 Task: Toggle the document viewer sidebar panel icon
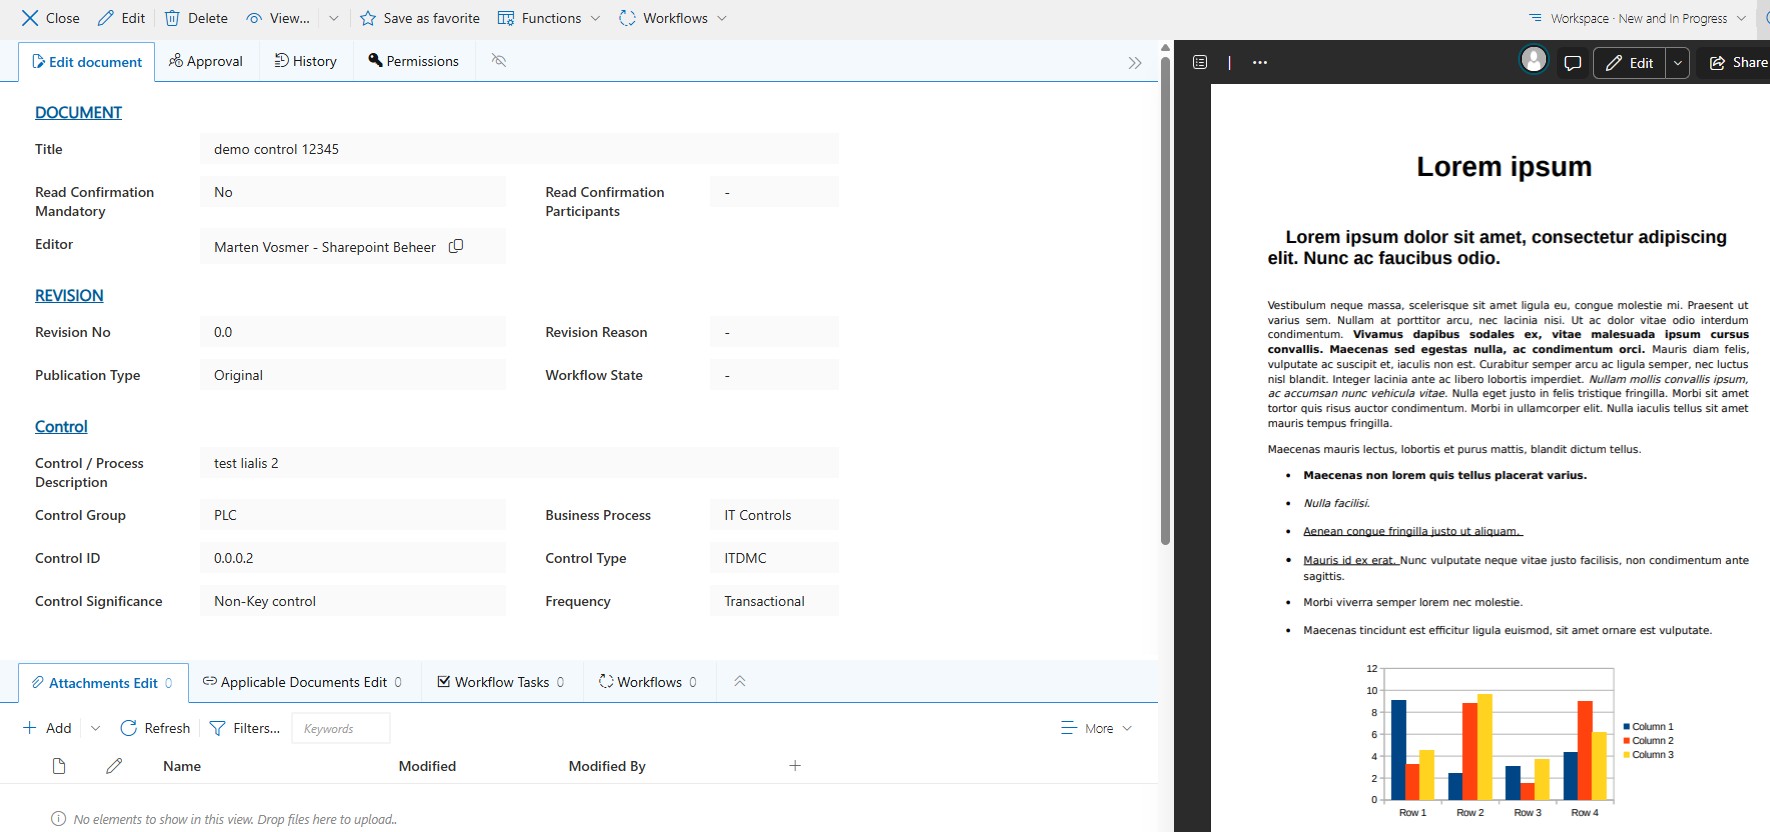click(x=1200, y=63)
